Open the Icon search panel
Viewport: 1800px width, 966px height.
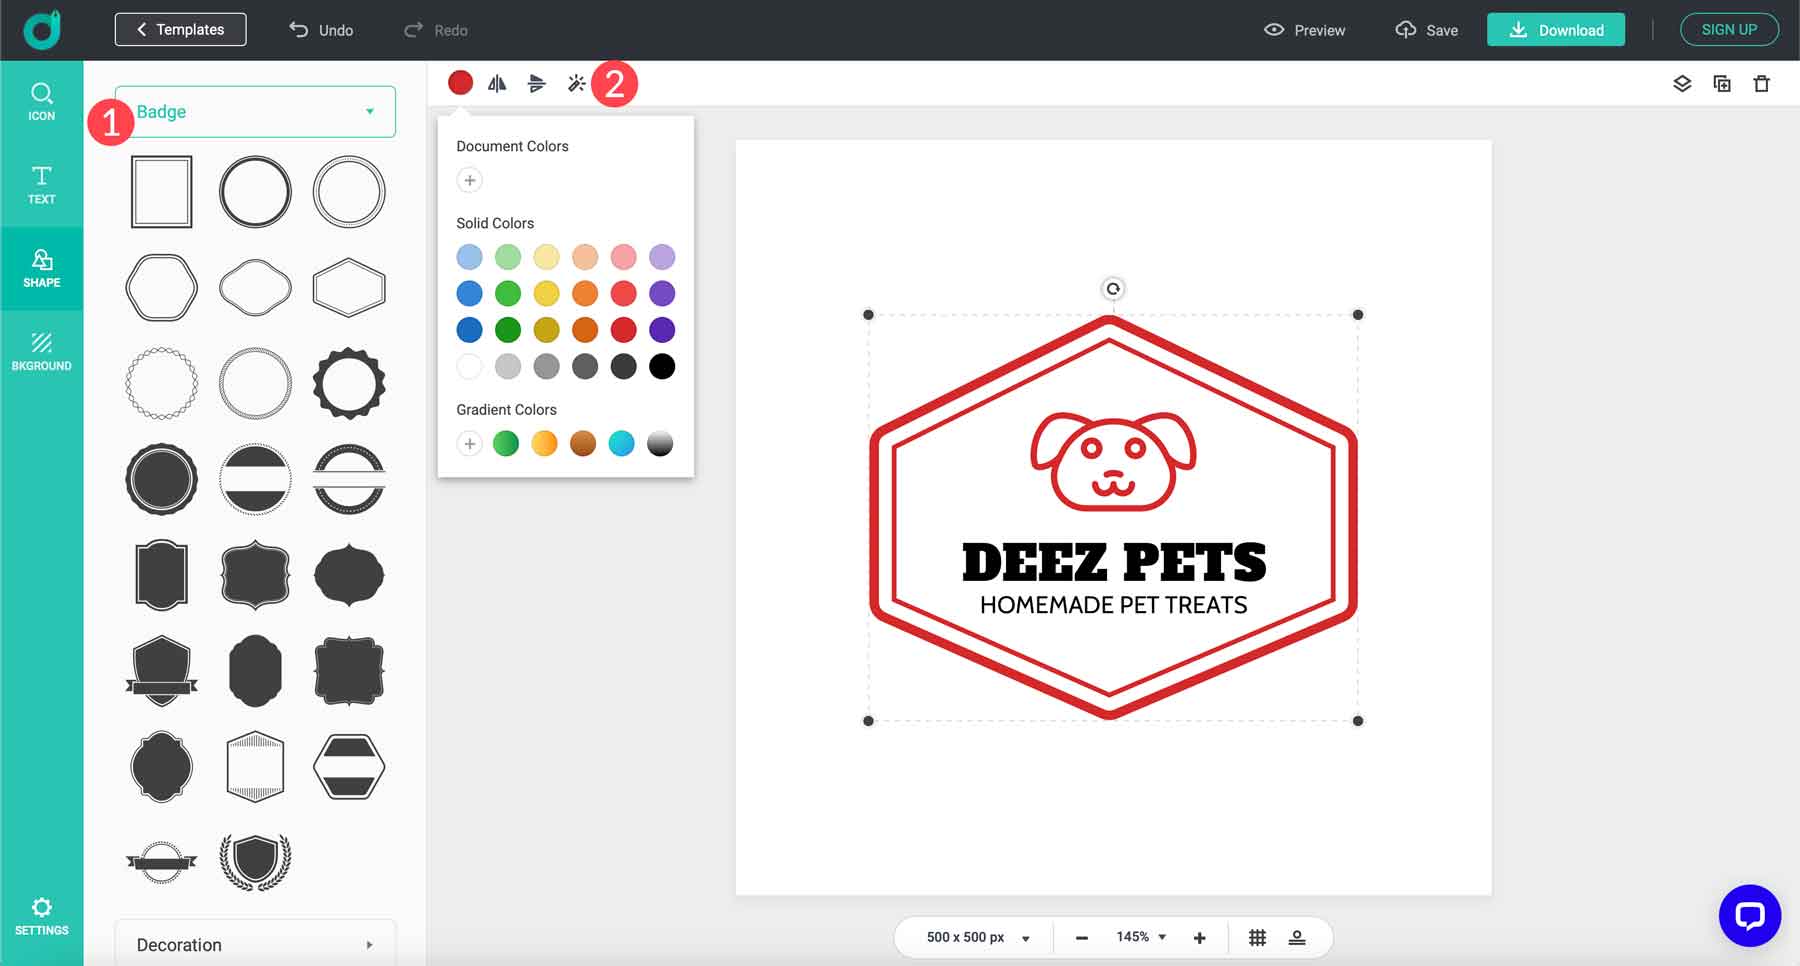[42, 101]
